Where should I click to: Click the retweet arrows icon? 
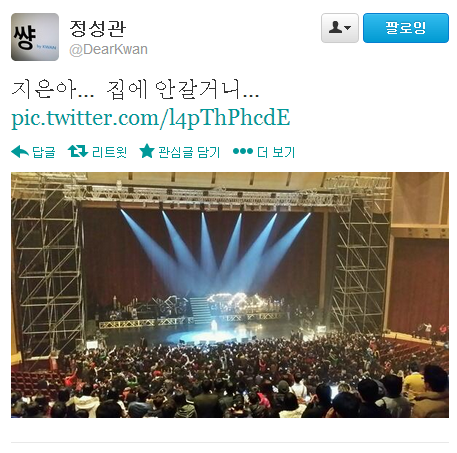pos(78,151)
